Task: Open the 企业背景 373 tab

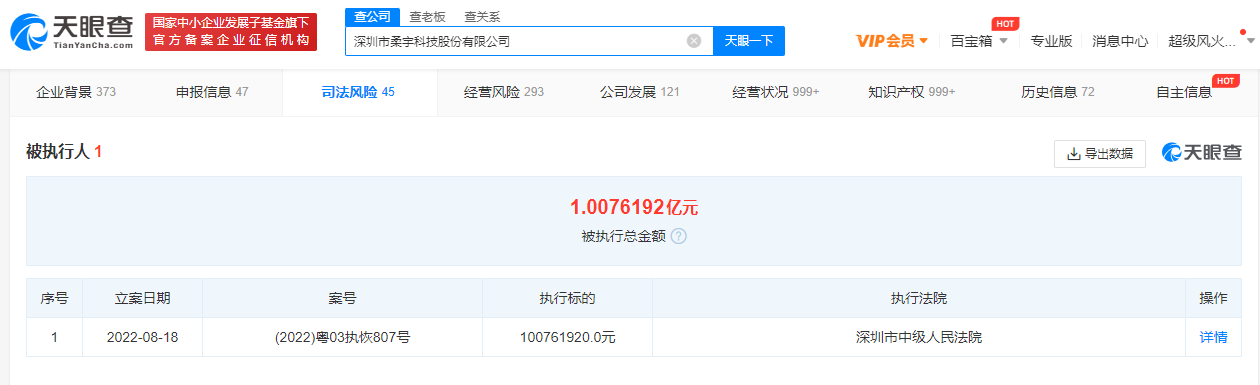Action: (x=76, y=92)
